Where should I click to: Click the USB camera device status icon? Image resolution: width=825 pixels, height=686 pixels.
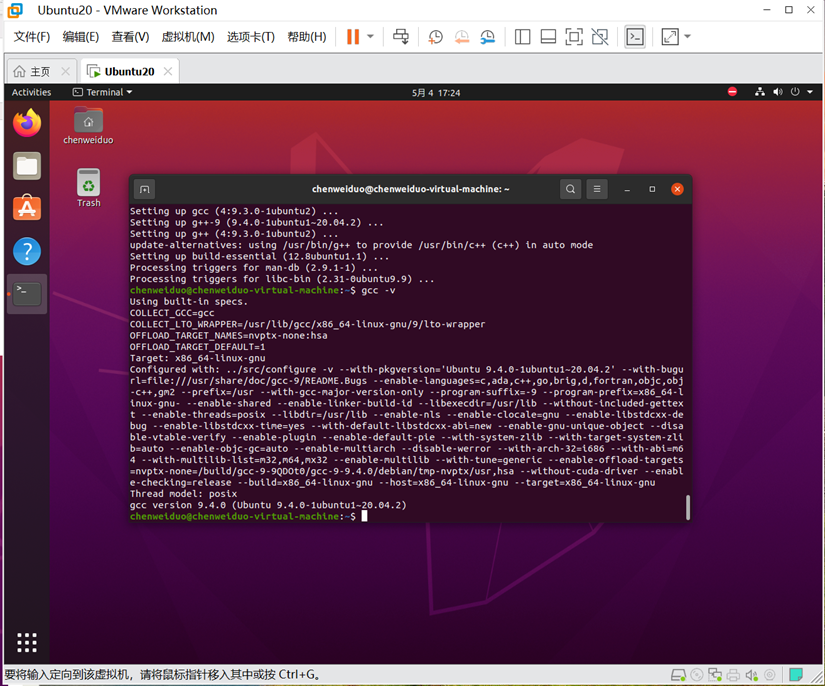[x=770, y=675]
